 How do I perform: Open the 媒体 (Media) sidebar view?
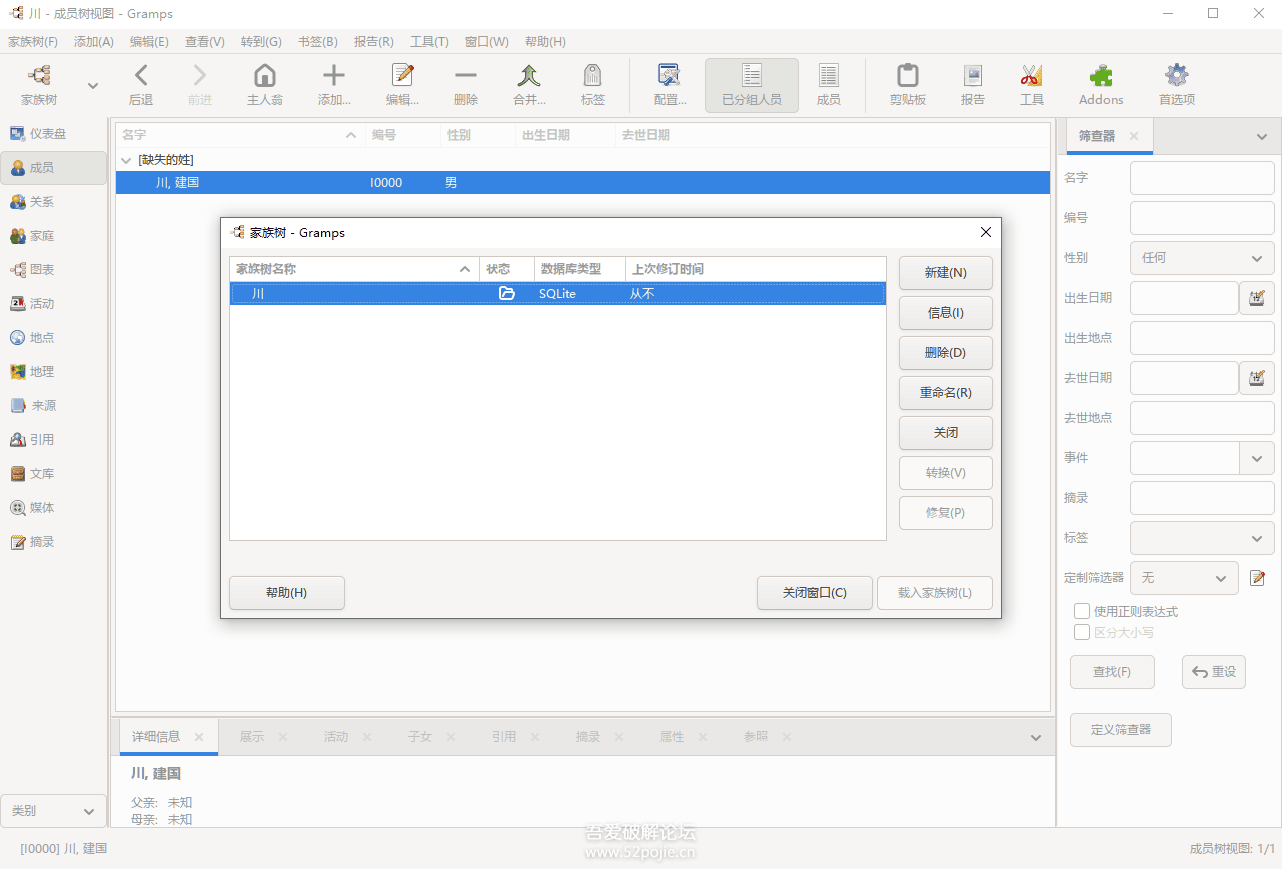pyautogui.click(x=53, y=507)
